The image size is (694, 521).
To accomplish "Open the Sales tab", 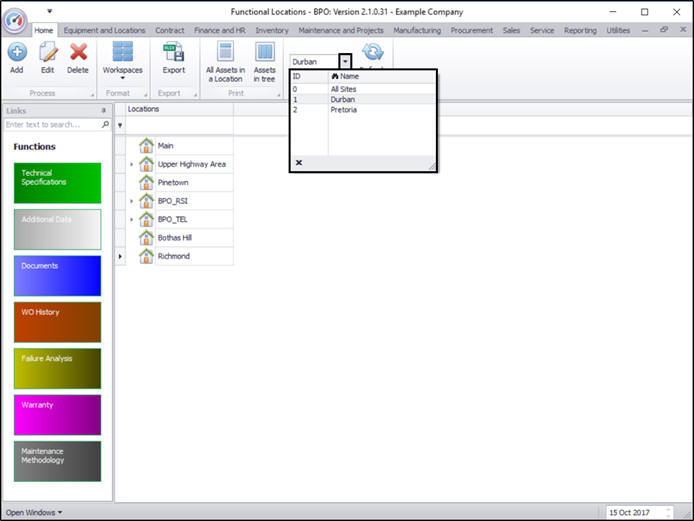I will click(511, 30).
